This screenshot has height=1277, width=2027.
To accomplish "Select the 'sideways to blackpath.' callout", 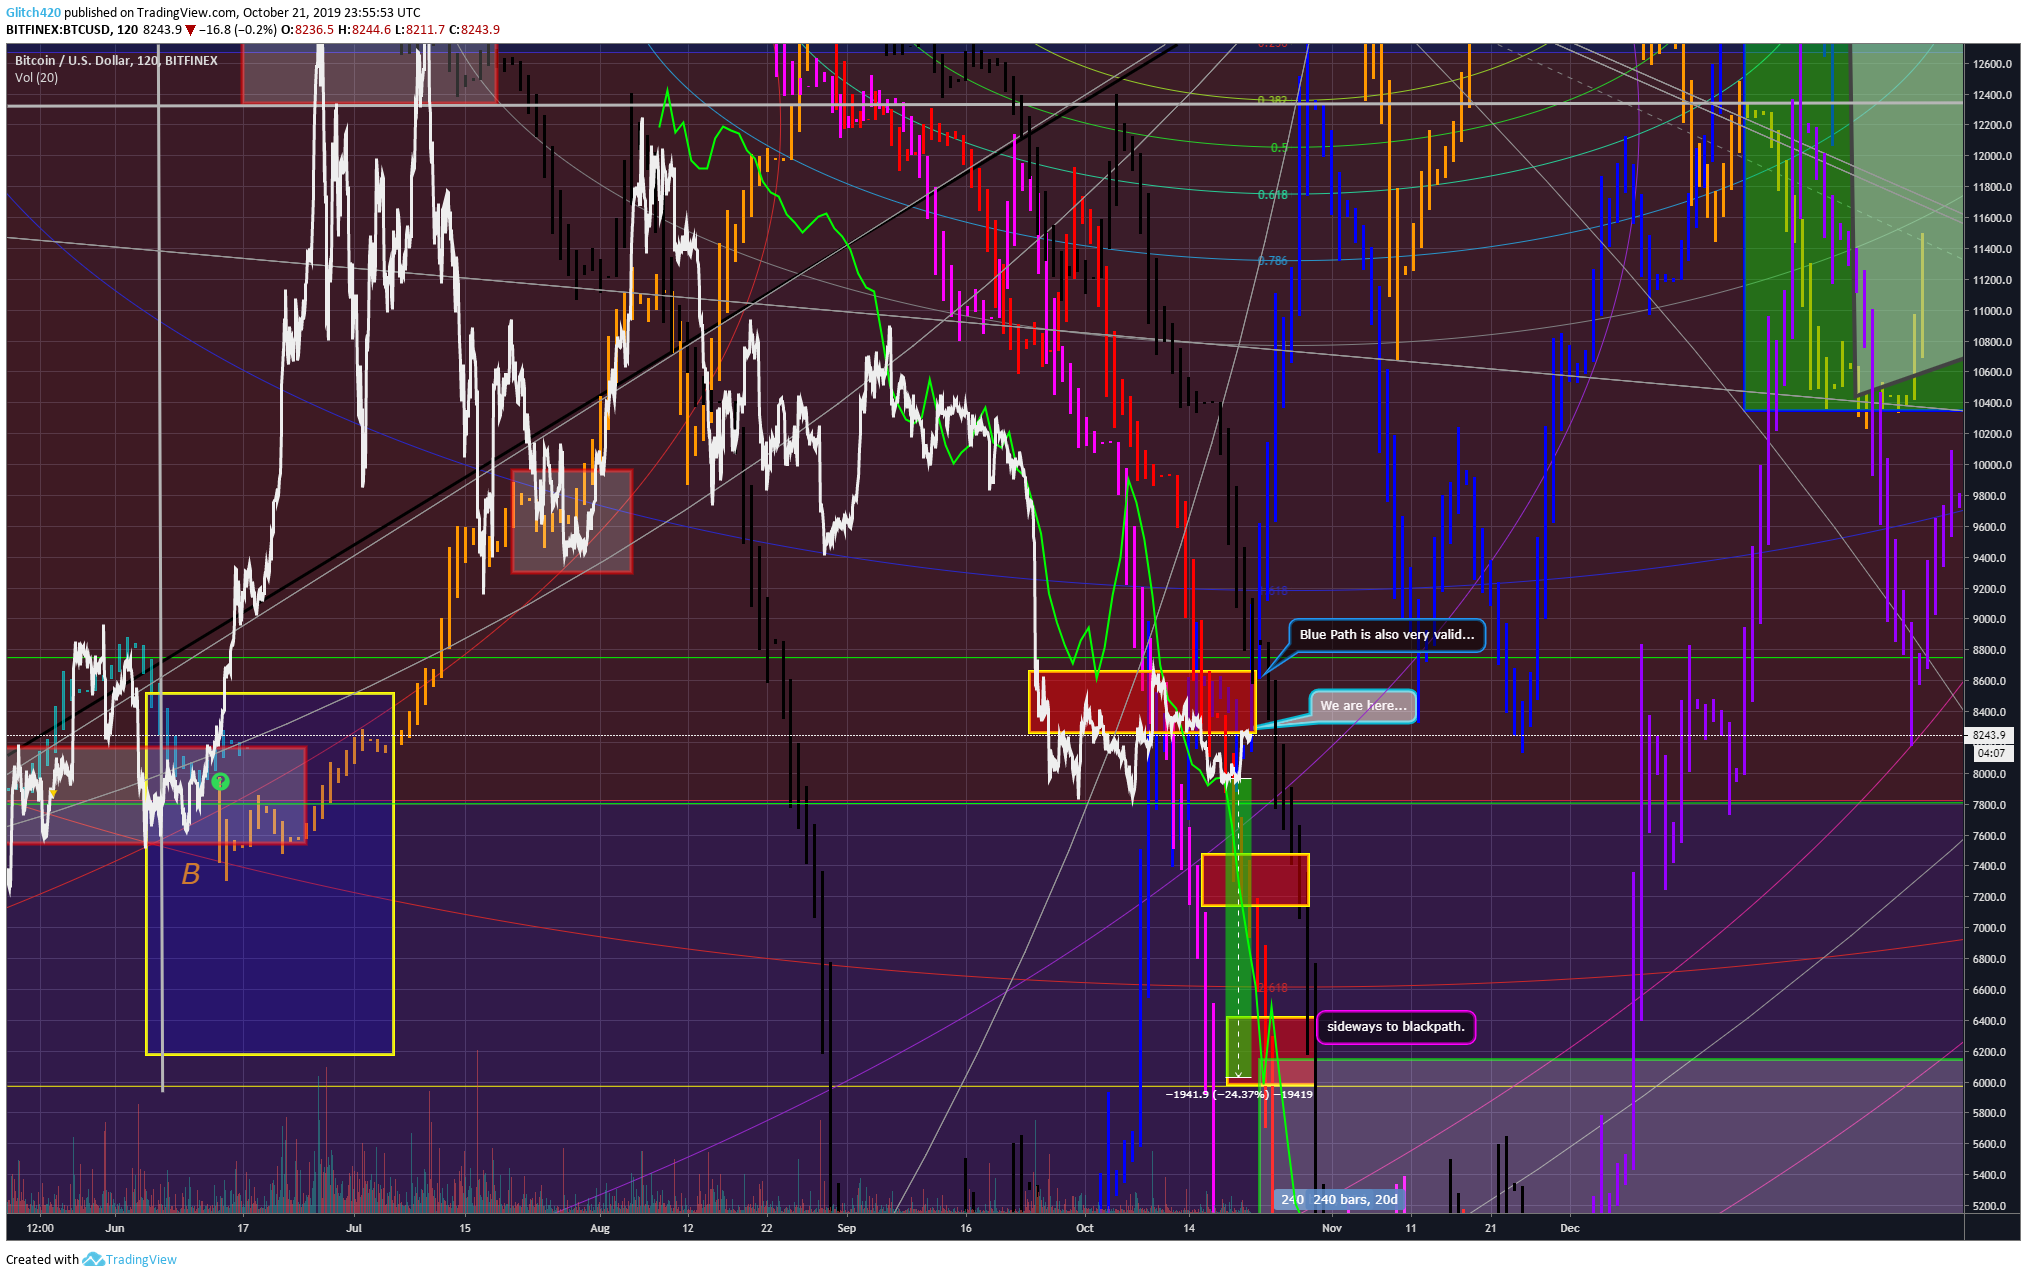I will pos(1395,1027).
